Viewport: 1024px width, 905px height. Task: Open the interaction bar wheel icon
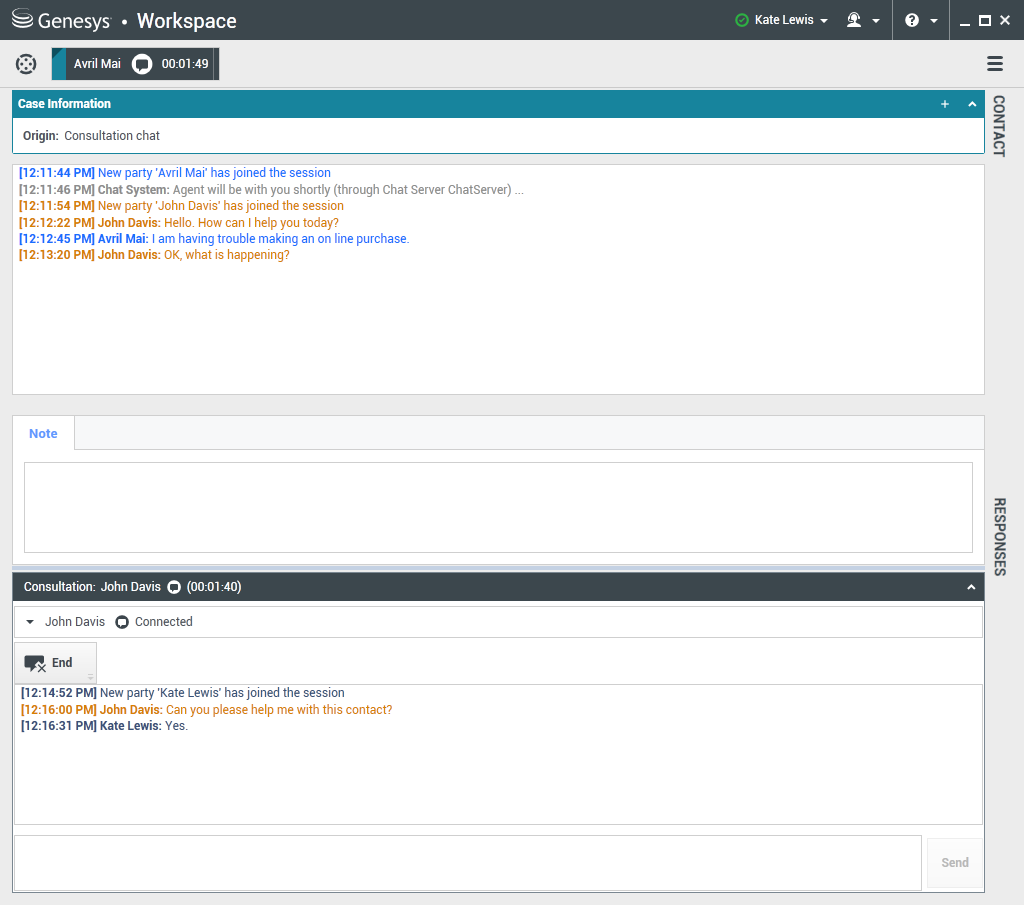26,64
